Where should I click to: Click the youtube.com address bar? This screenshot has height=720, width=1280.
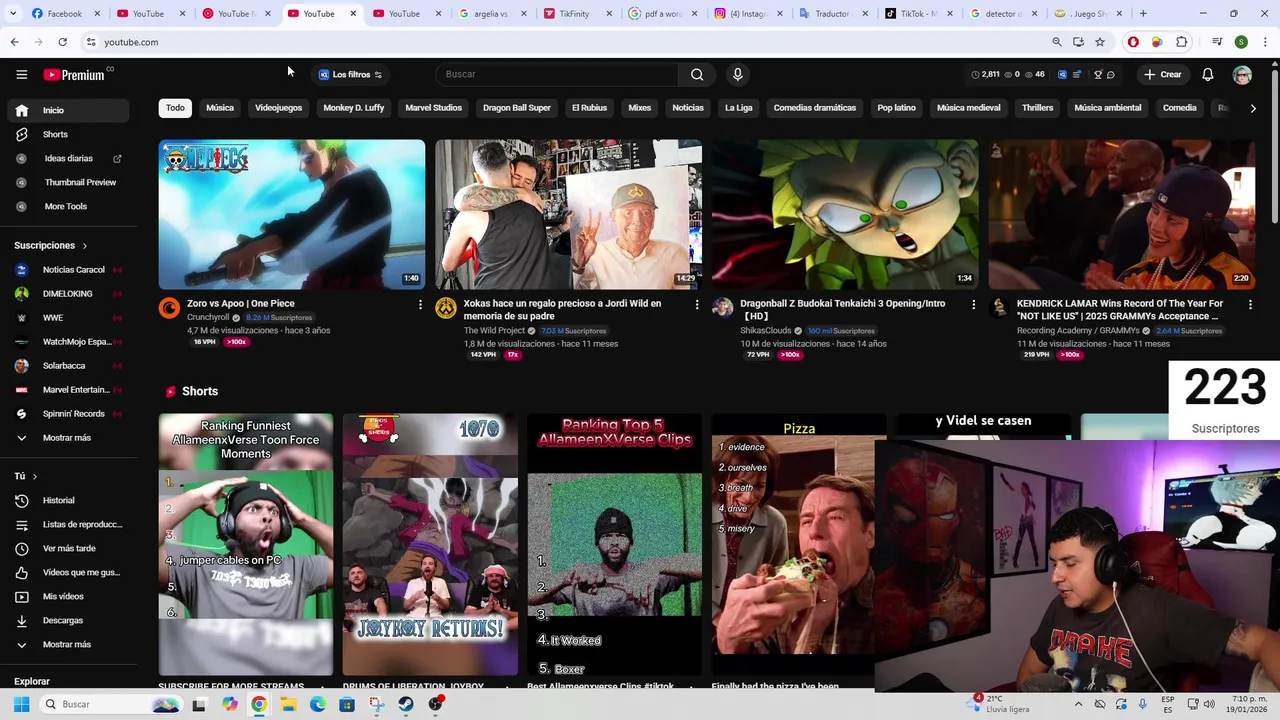point(560,42)
